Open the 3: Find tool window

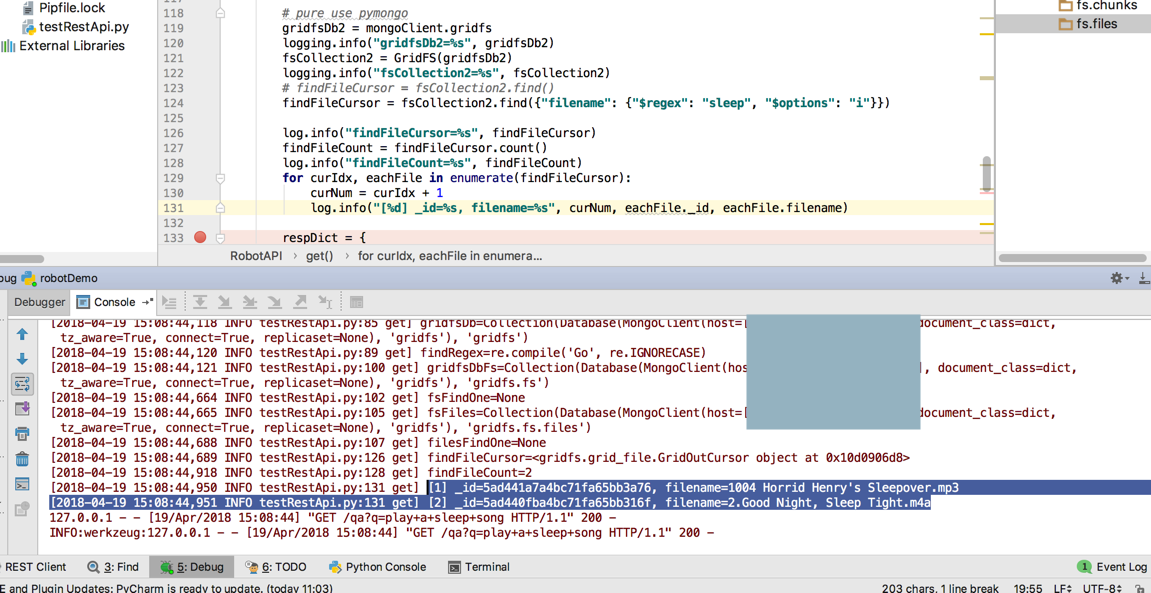(x=113, y=567)
